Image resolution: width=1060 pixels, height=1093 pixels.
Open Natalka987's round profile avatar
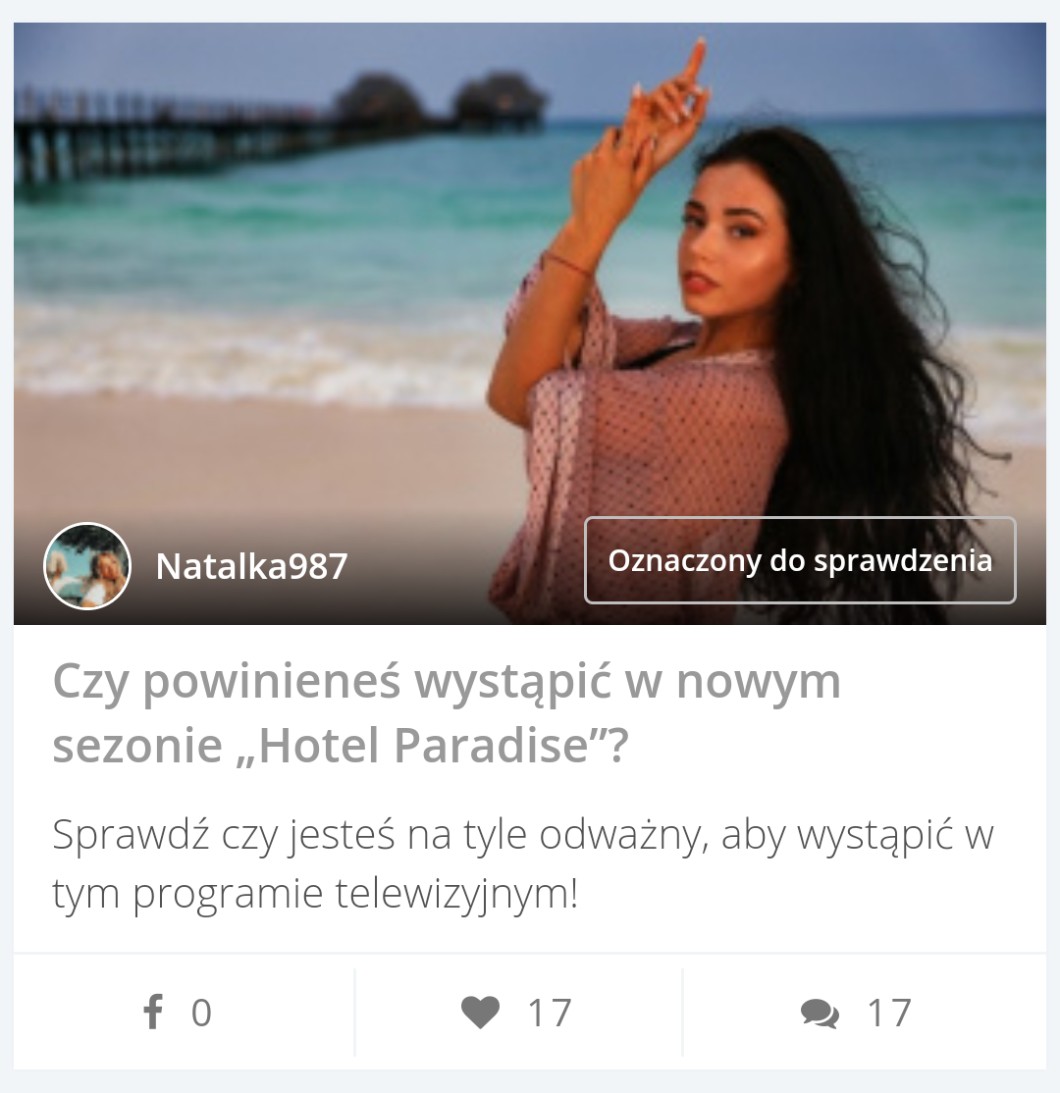87,566
